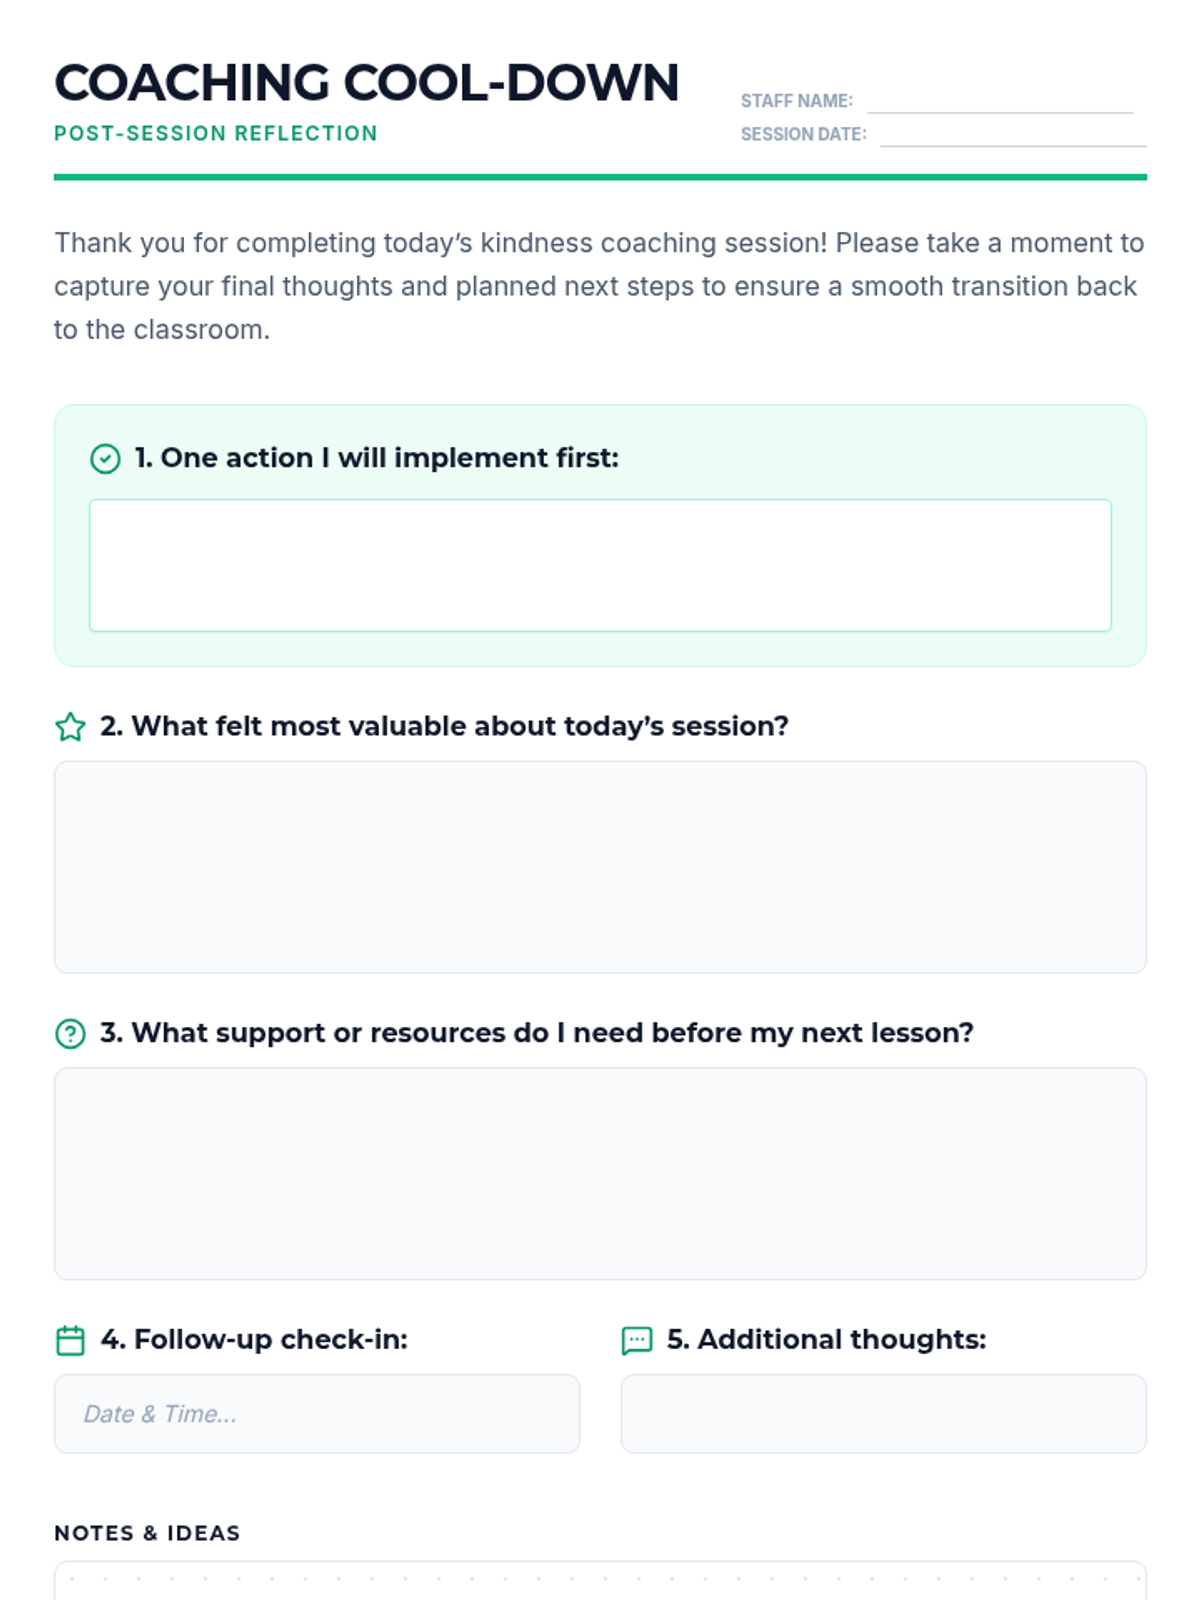Click the Date & Time follow-up field
Viewport: 1200px width, 1600px height.
point(317,1413)
